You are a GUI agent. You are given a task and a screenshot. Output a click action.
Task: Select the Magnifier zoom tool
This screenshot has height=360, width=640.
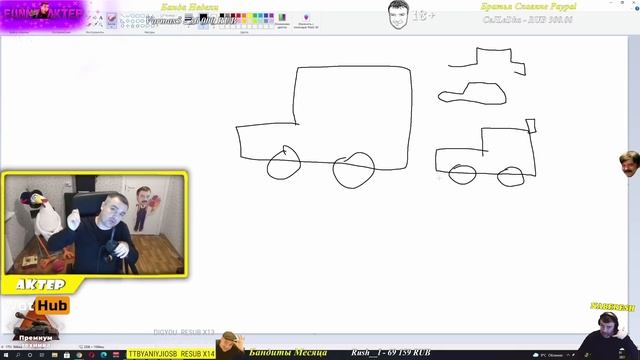click(101, 24)
